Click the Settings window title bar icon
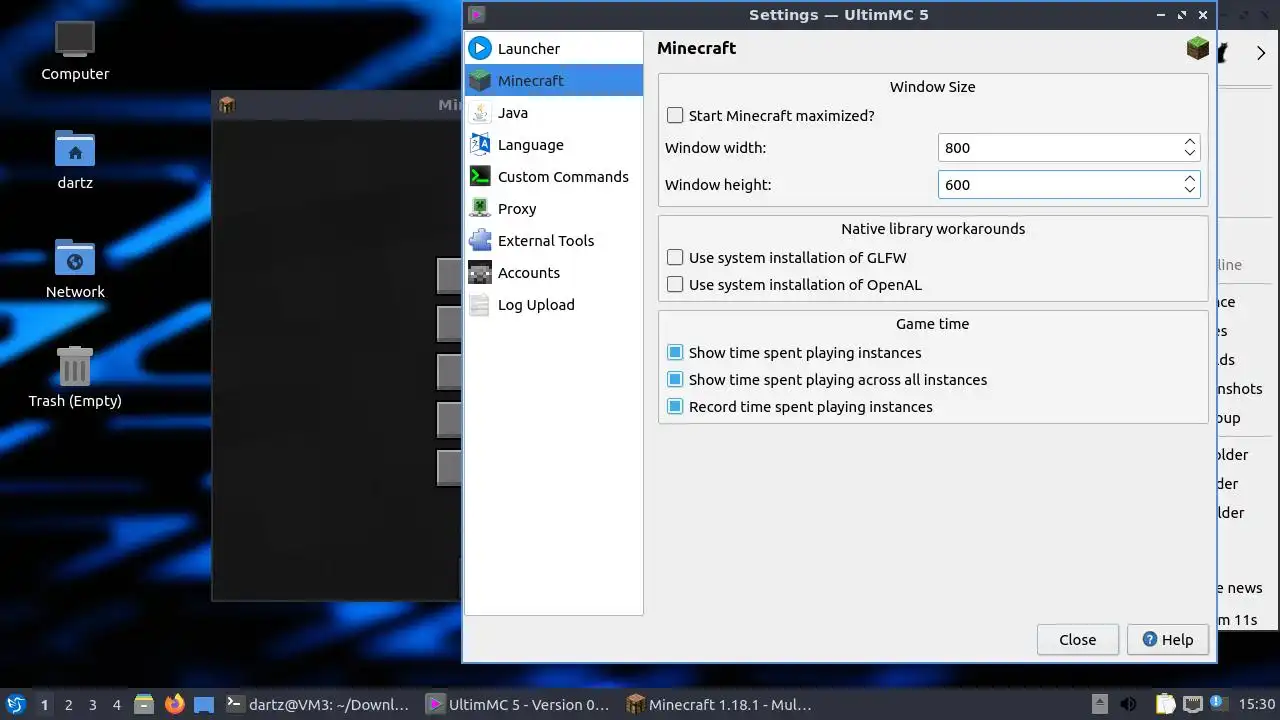The height and width of the screenshot is (720, 1280). (x=477, y=15)
